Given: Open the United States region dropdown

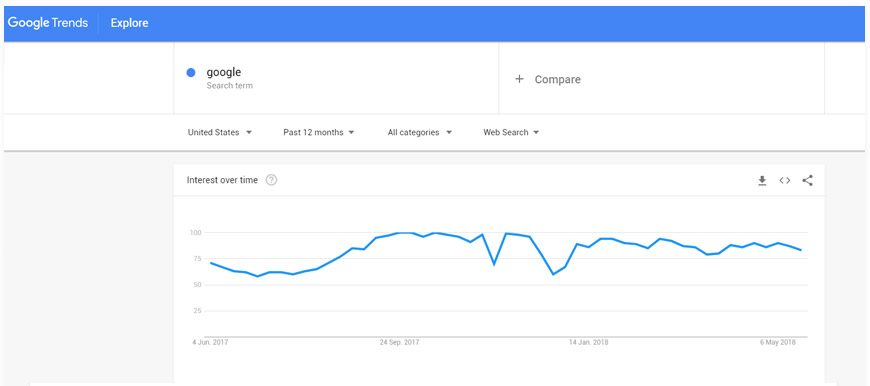Looking at the screenshot, I should pos(220,133).
